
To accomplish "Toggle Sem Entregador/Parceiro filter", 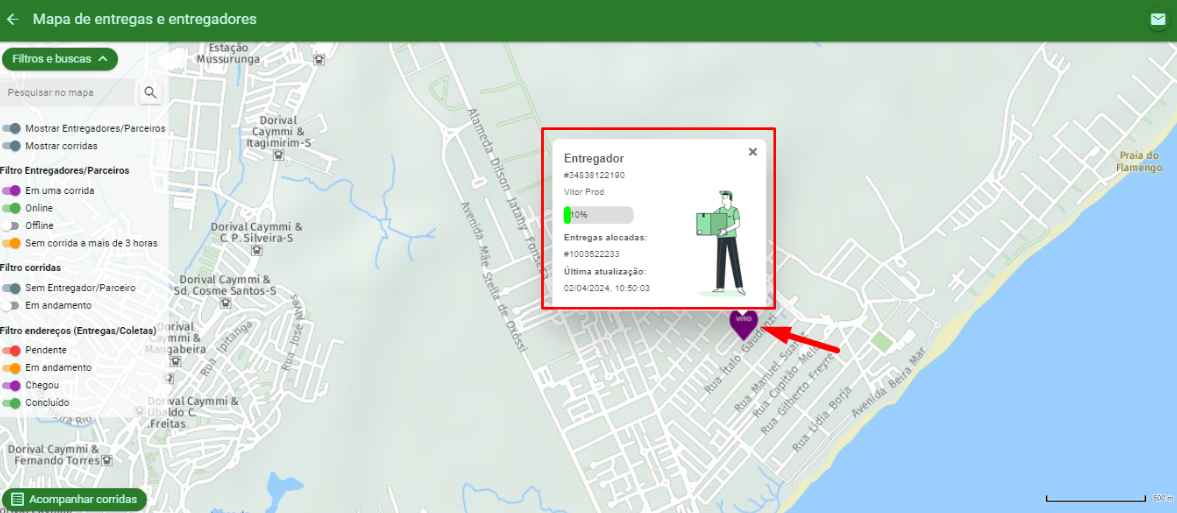I will click(11, 288).
